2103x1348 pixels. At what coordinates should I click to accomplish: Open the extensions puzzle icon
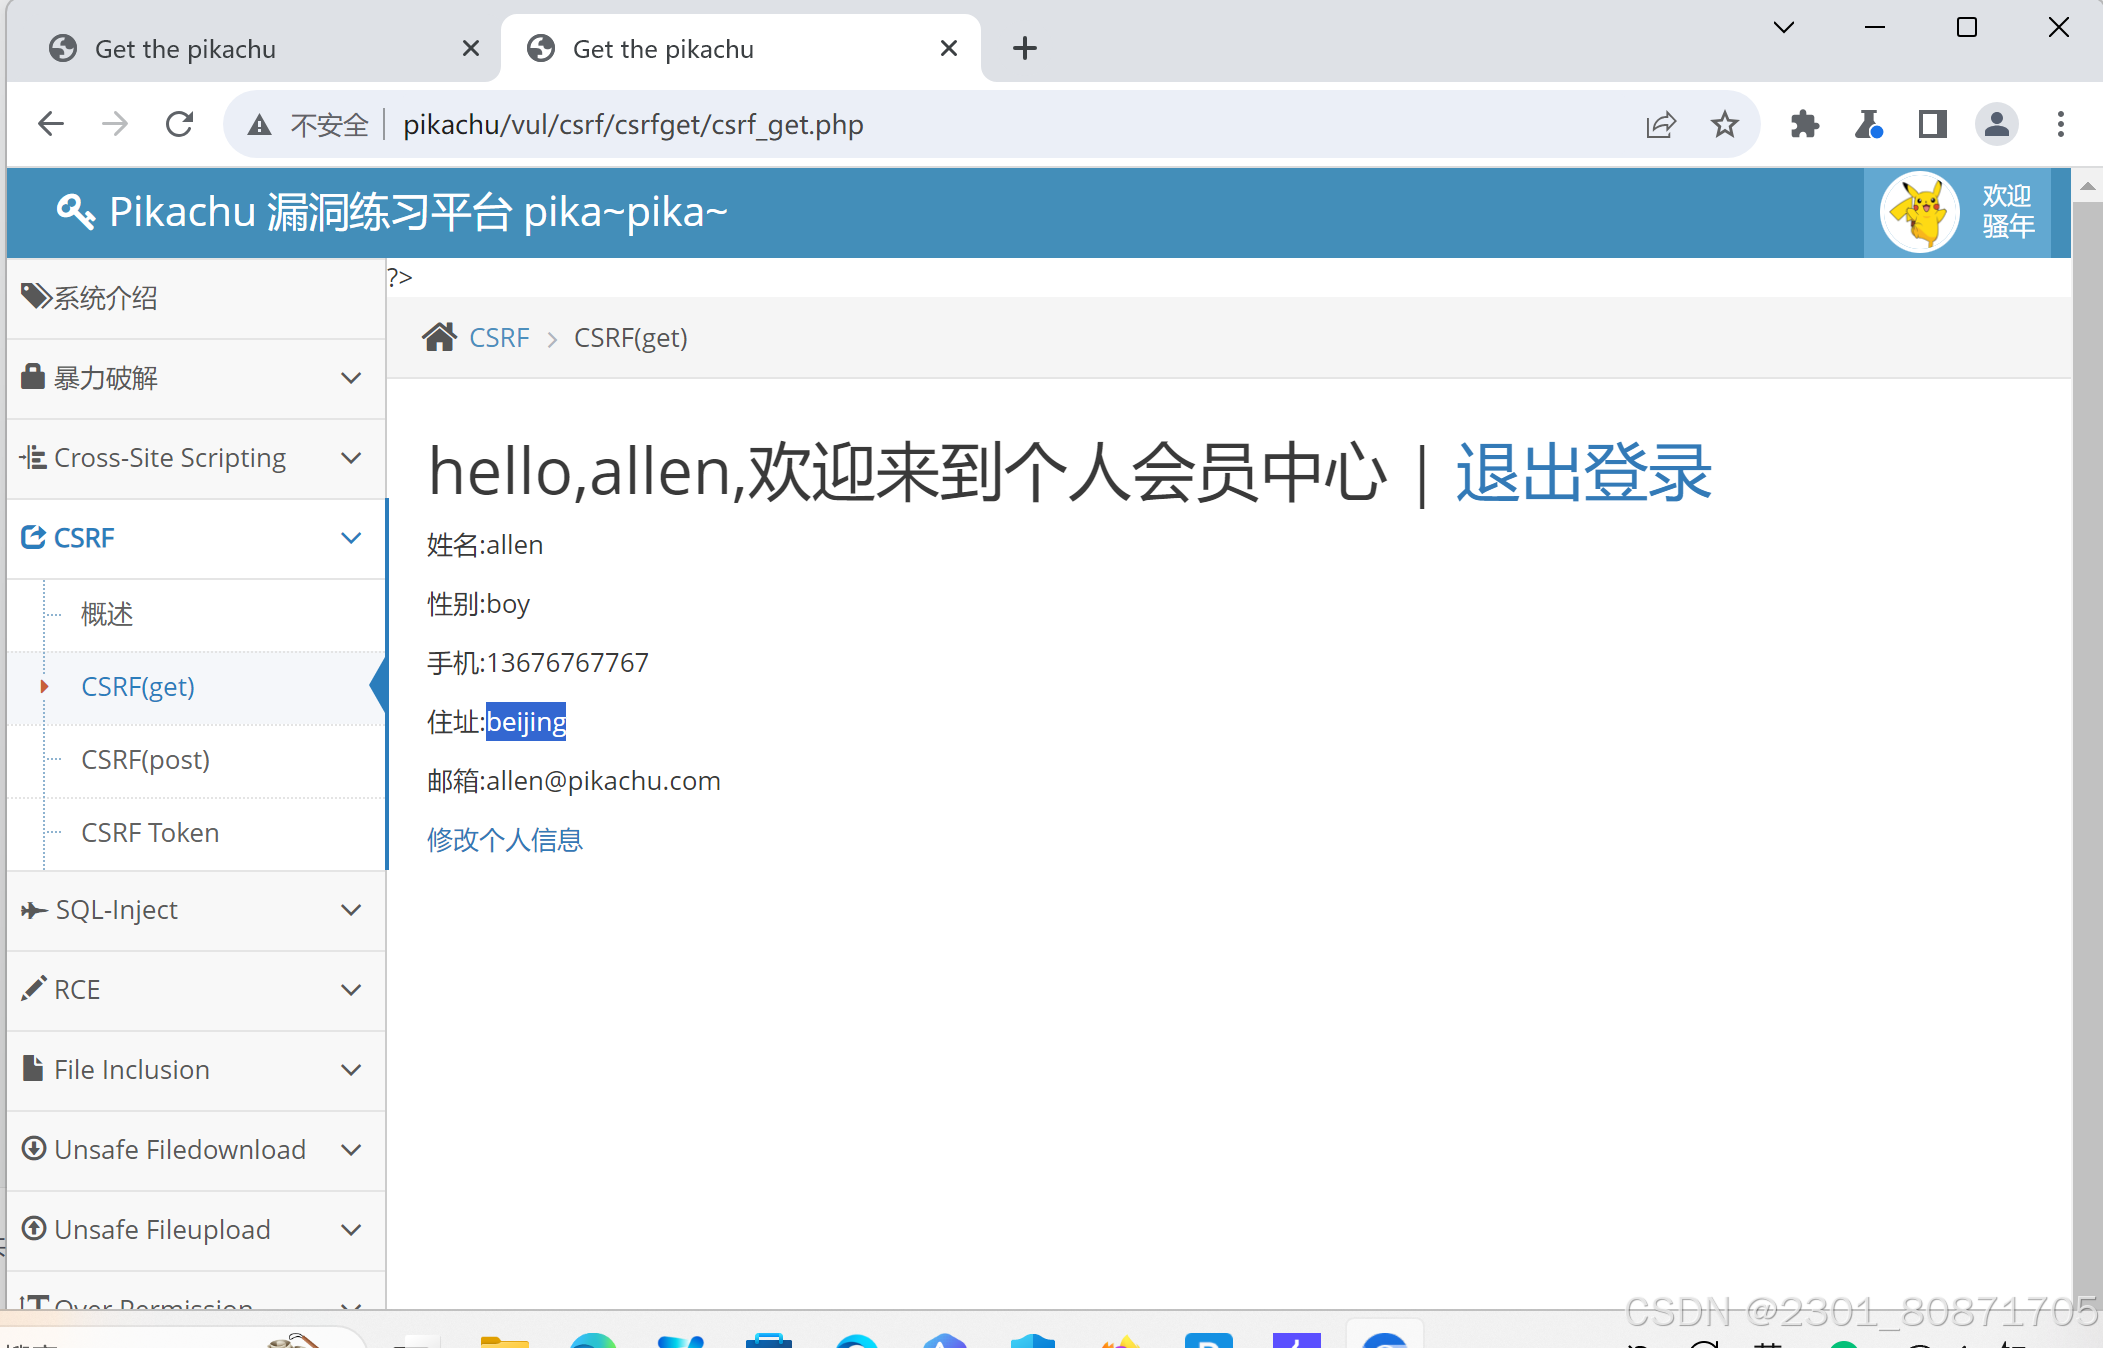coord(1804,124)
